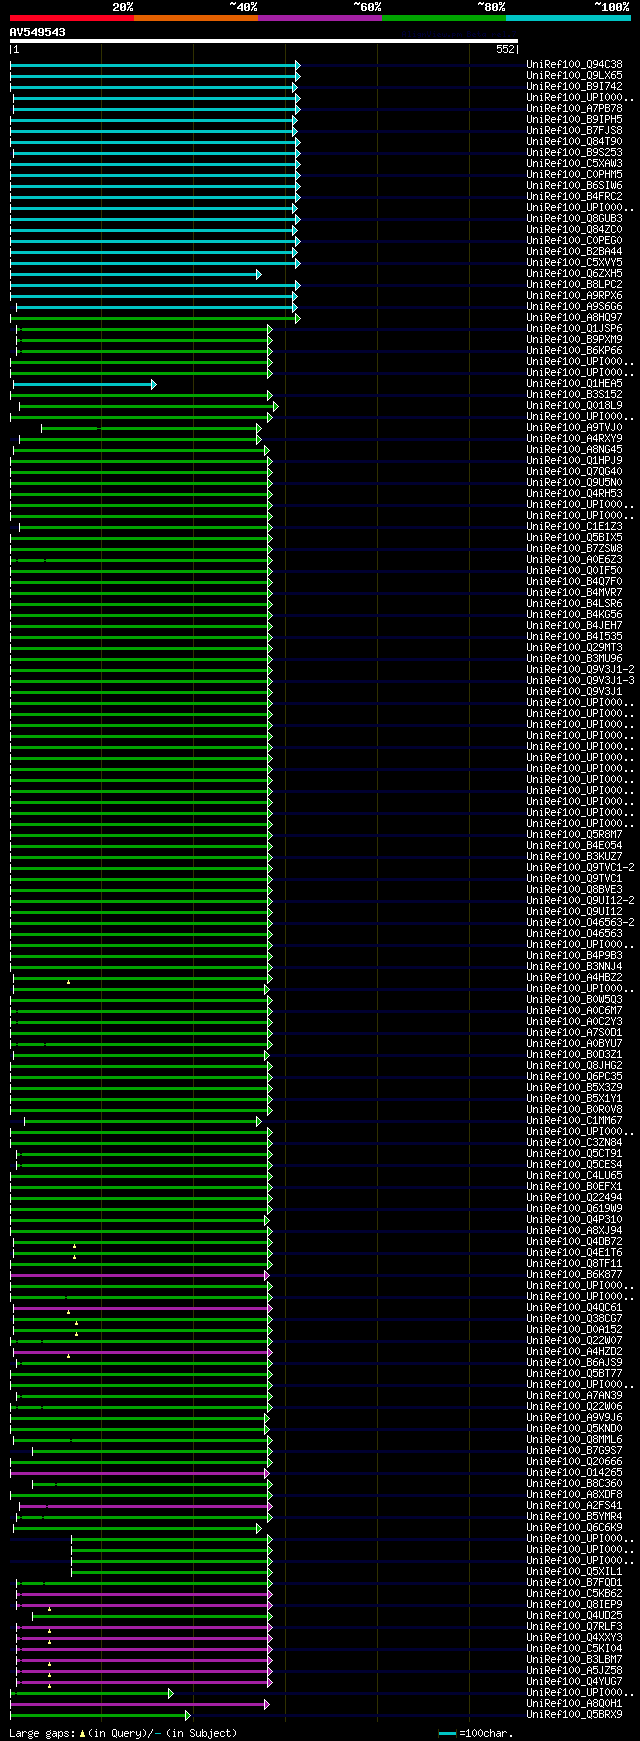
Task: Select the UniRef100_Q8GUB3 label
Action: click(574, 219)
